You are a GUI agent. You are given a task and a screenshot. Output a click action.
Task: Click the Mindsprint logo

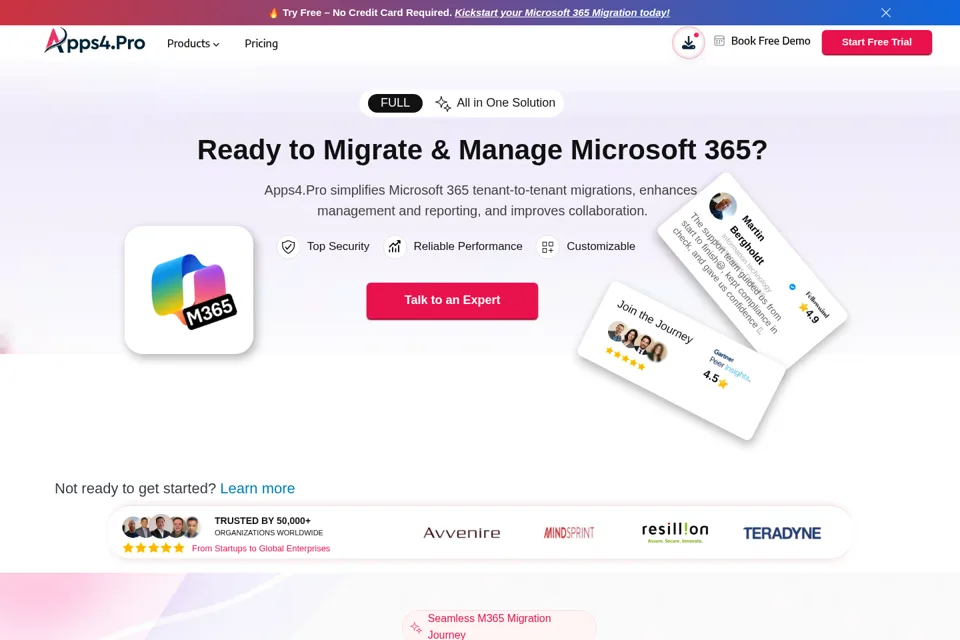[x=569, y=533]
